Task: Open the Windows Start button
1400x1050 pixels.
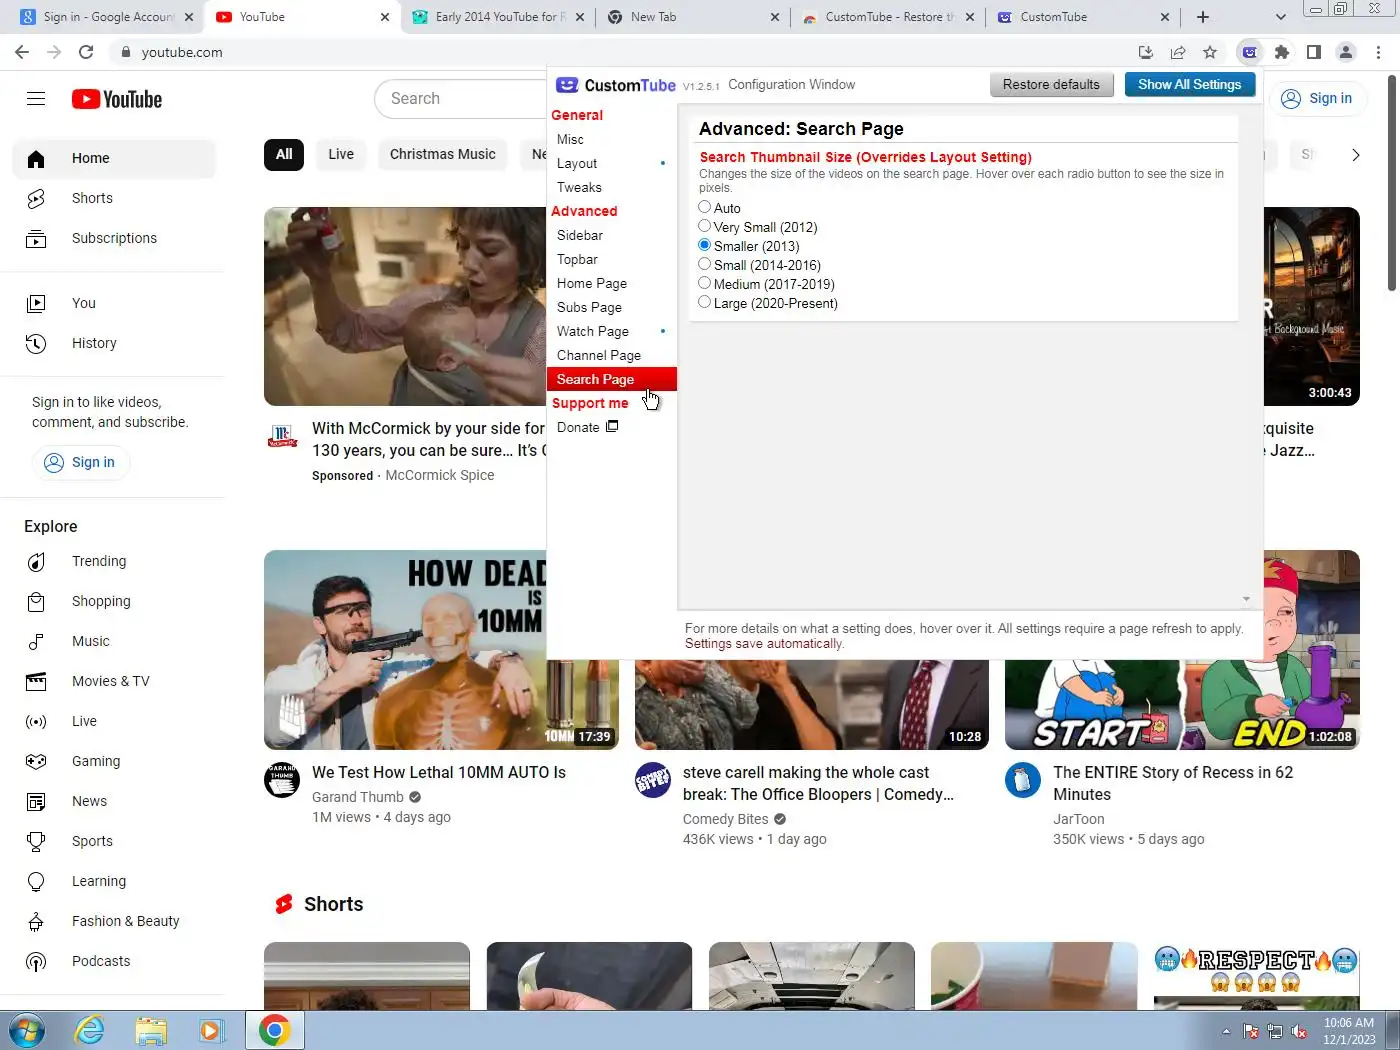Action: pos(27,1030)
